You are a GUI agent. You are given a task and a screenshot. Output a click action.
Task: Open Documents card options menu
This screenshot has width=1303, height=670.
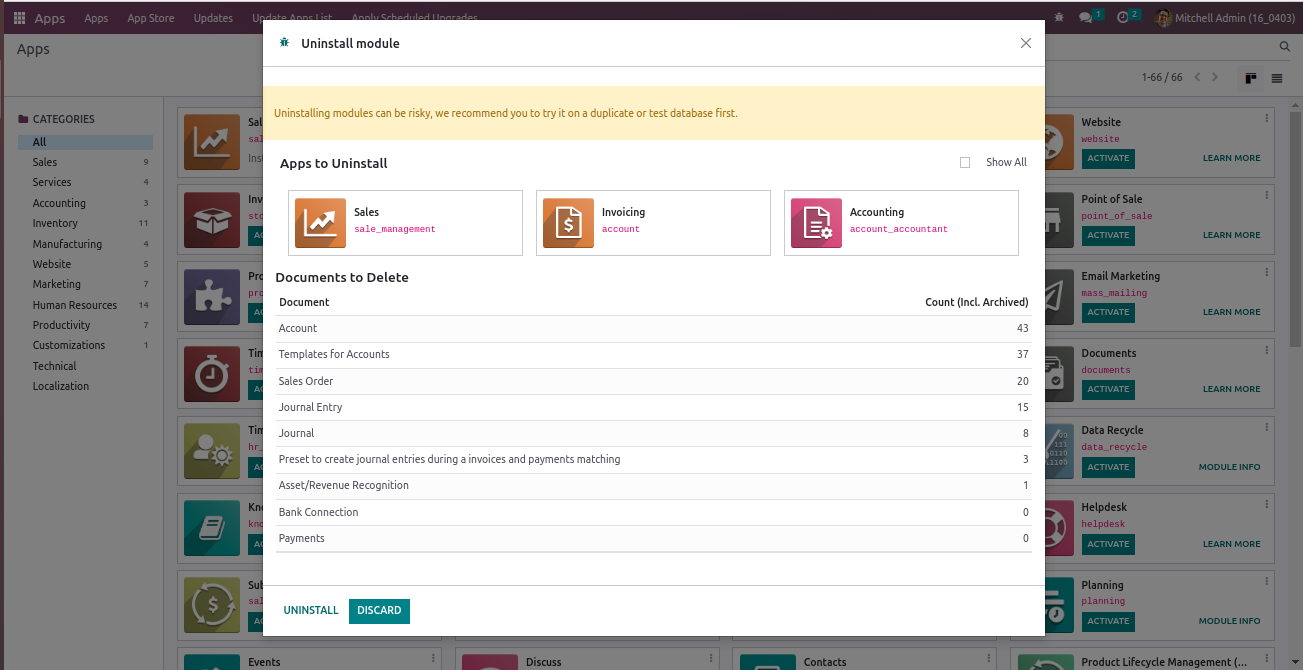[x=1266, y=349]
